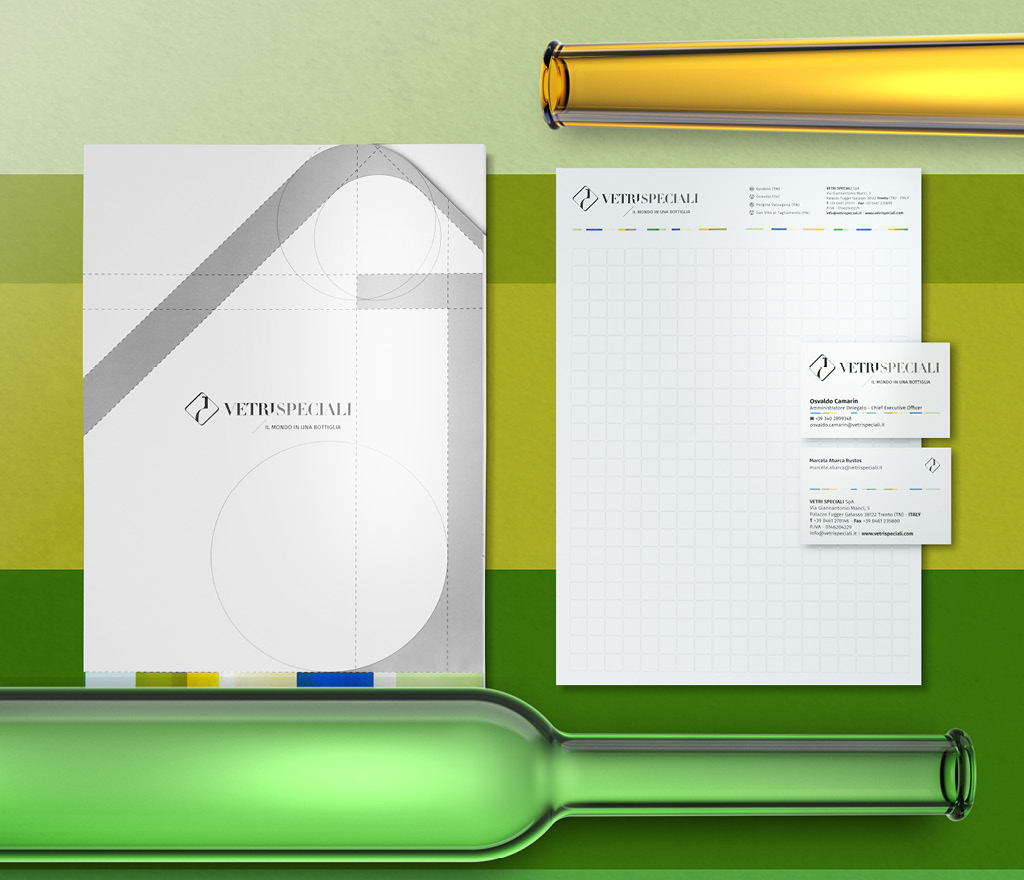Click the "VETRI SPECIALI" wordmark on the folder
This screenshot has height=880, width=1024.
click(287, 409)
